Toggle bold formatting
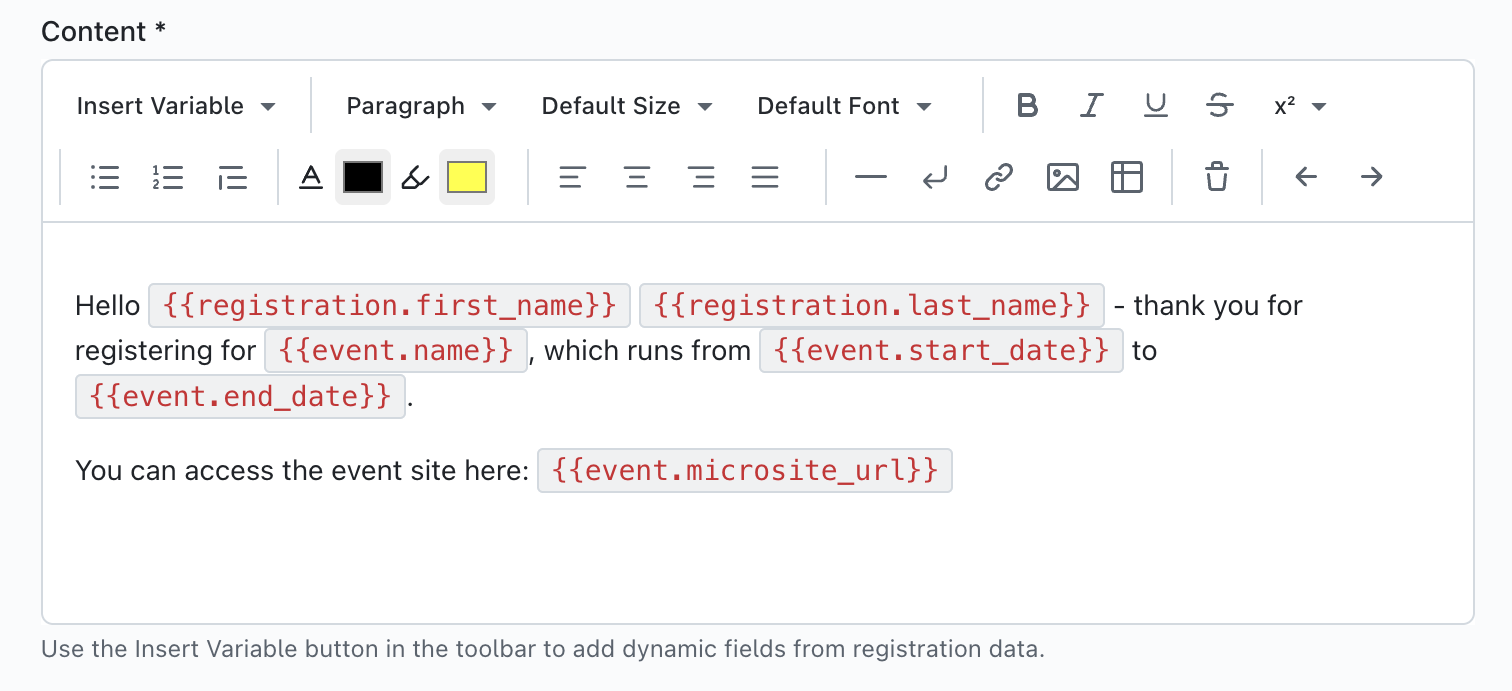This screenshot has width=1512, height=691. [1027, 106]
